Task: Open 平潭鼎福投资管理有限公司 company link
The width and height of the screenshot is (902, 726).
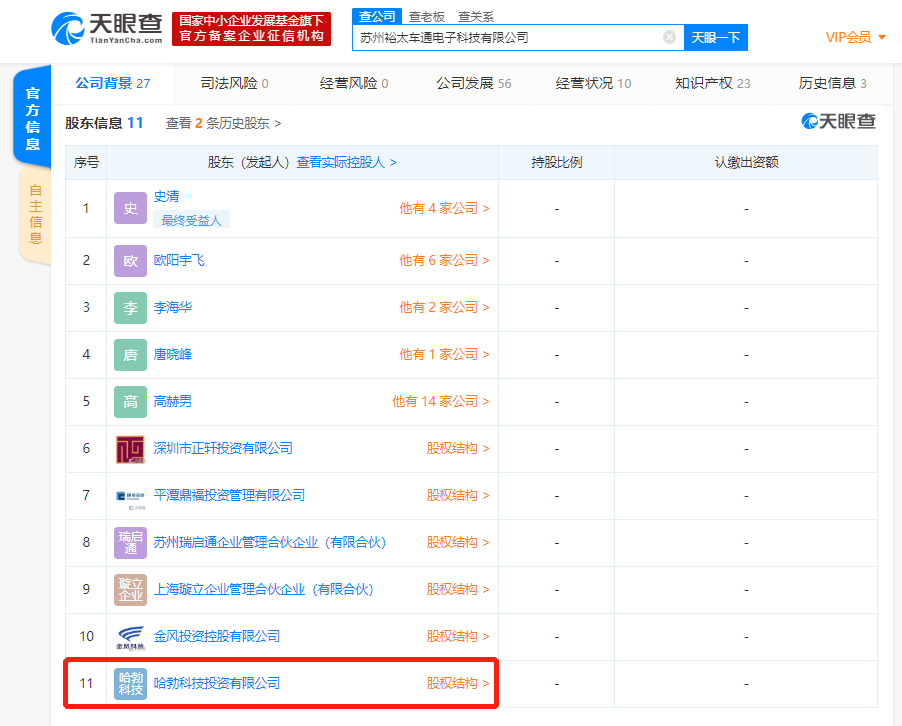Action: tap(229, 496)
